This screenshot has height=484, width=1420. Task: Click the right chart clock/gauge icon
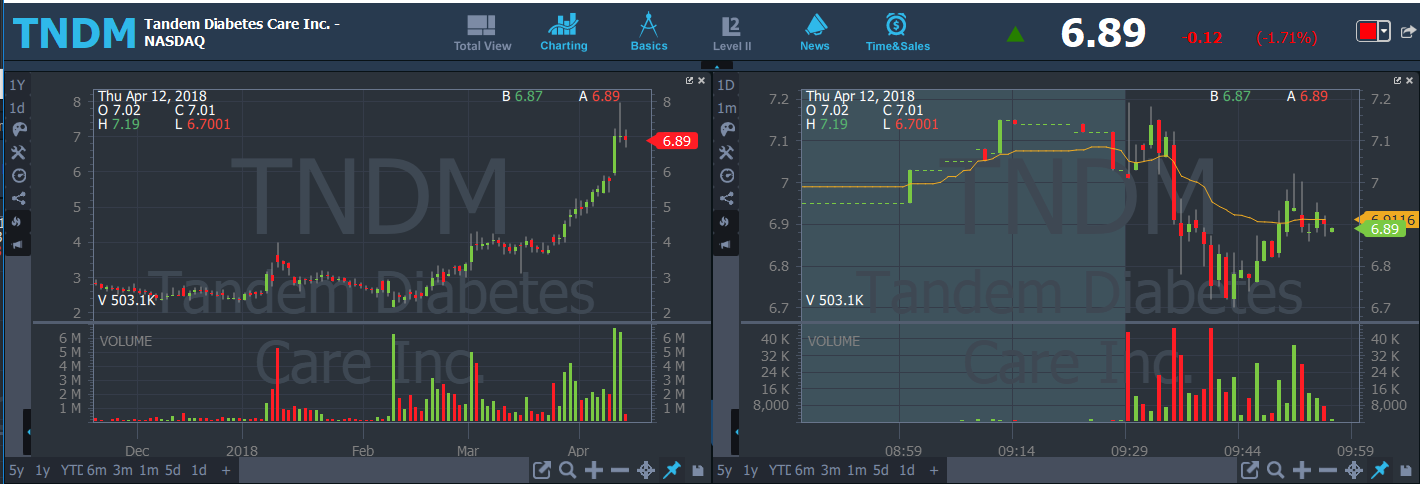727,175
